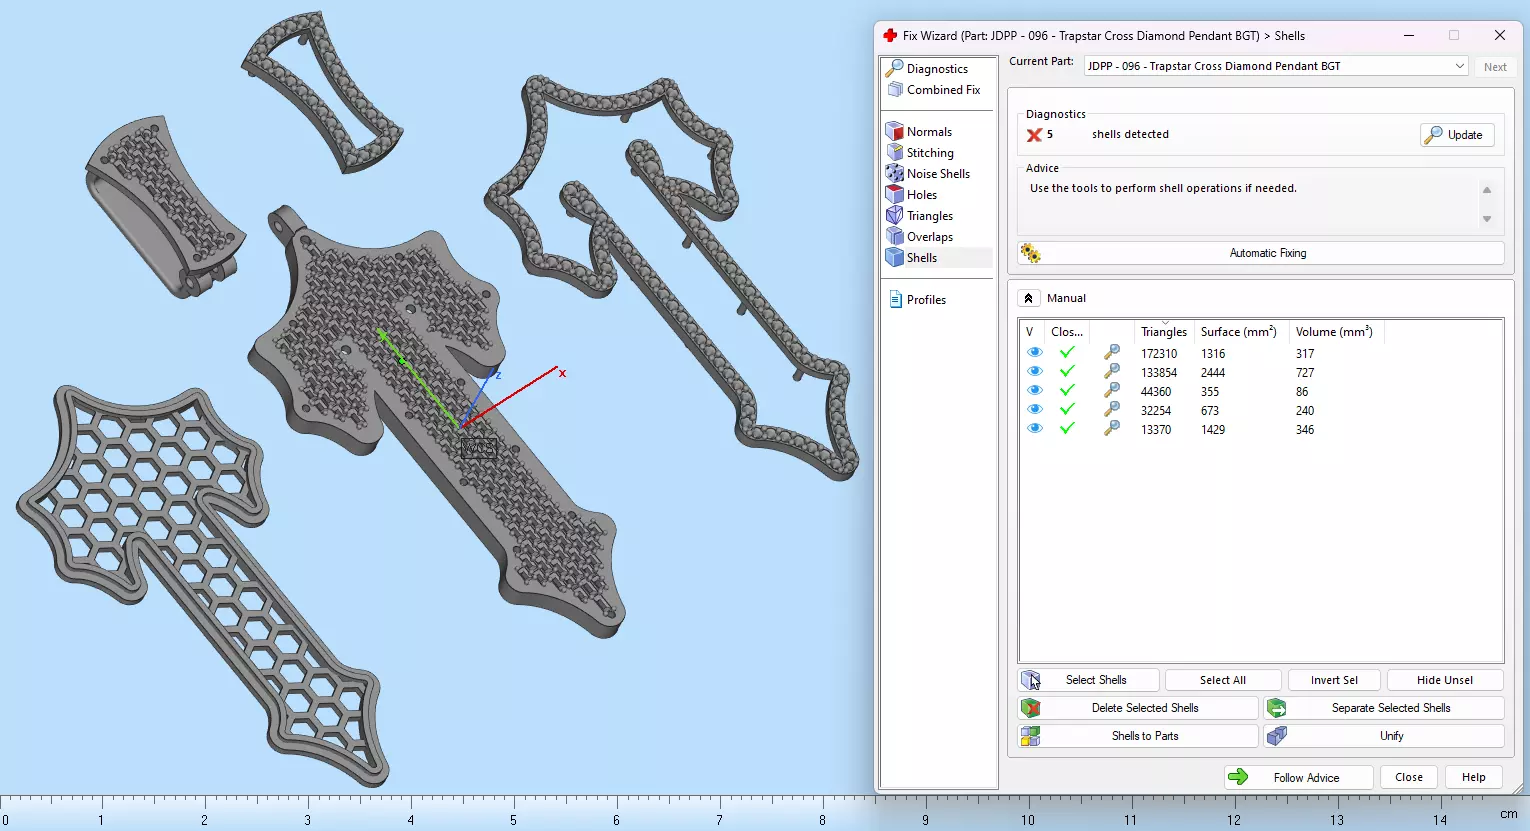Click the surface value 1429
Screen dimensions: 1530x831
pyautogui.click(x=1213, y=430)
